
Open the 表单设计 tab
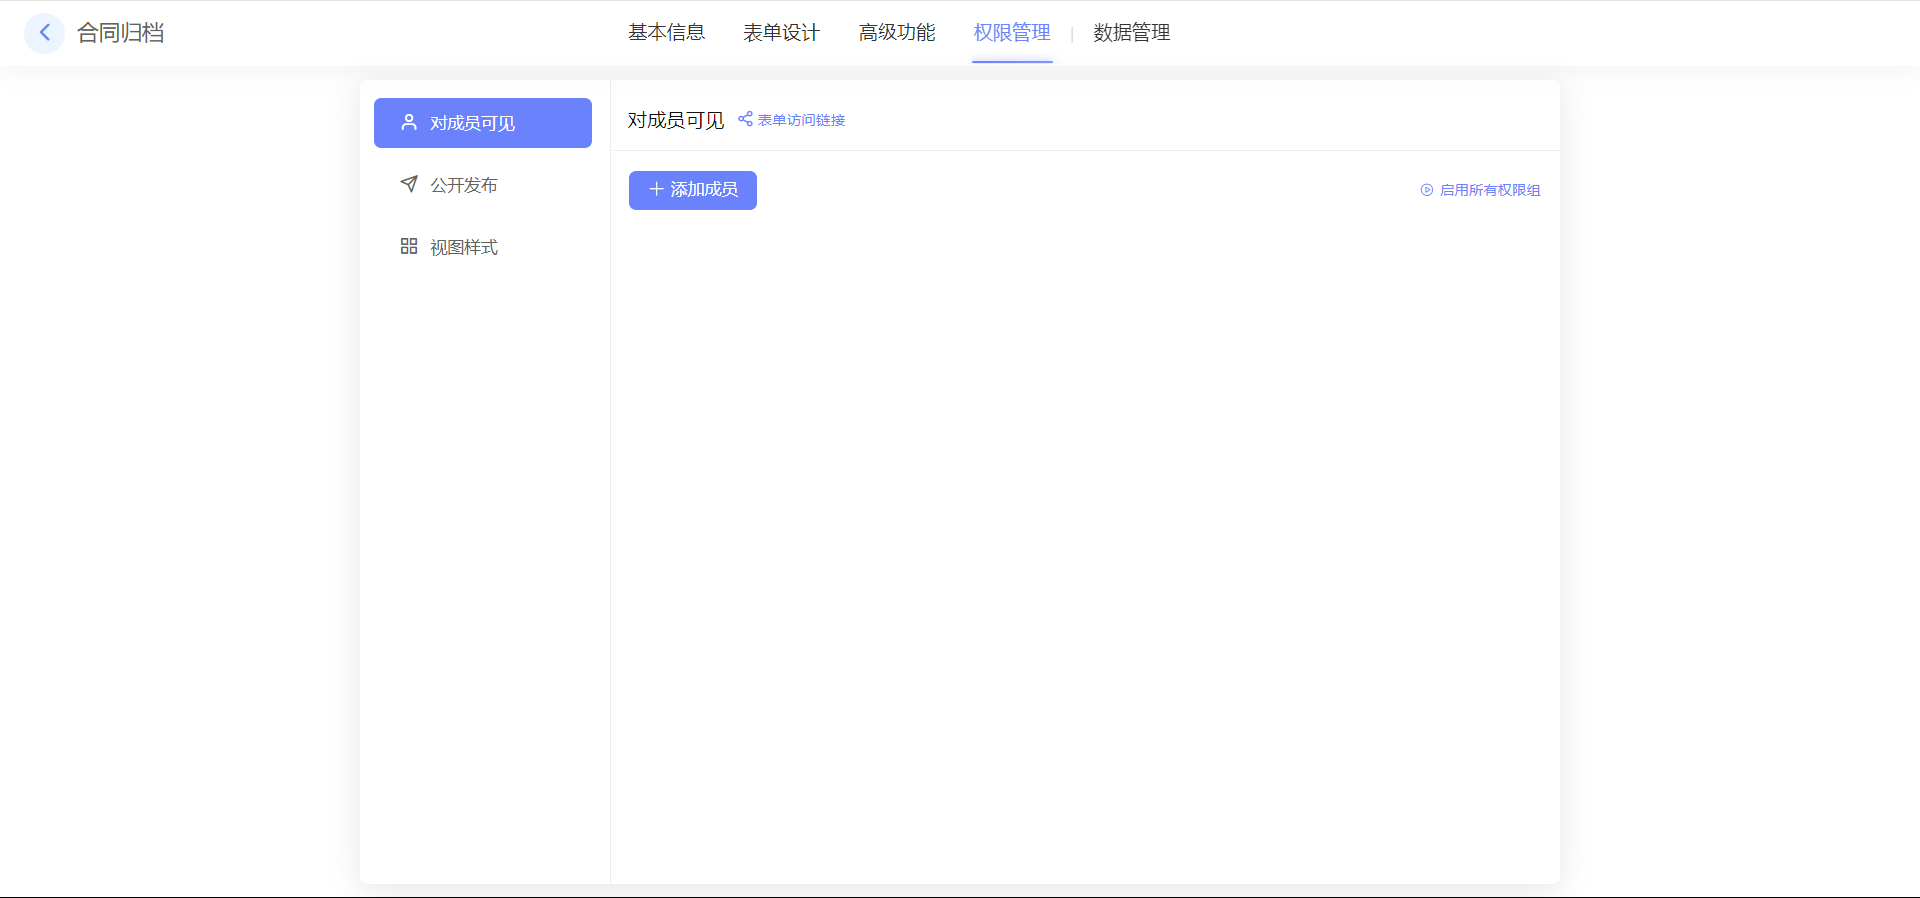click(781, 33)
